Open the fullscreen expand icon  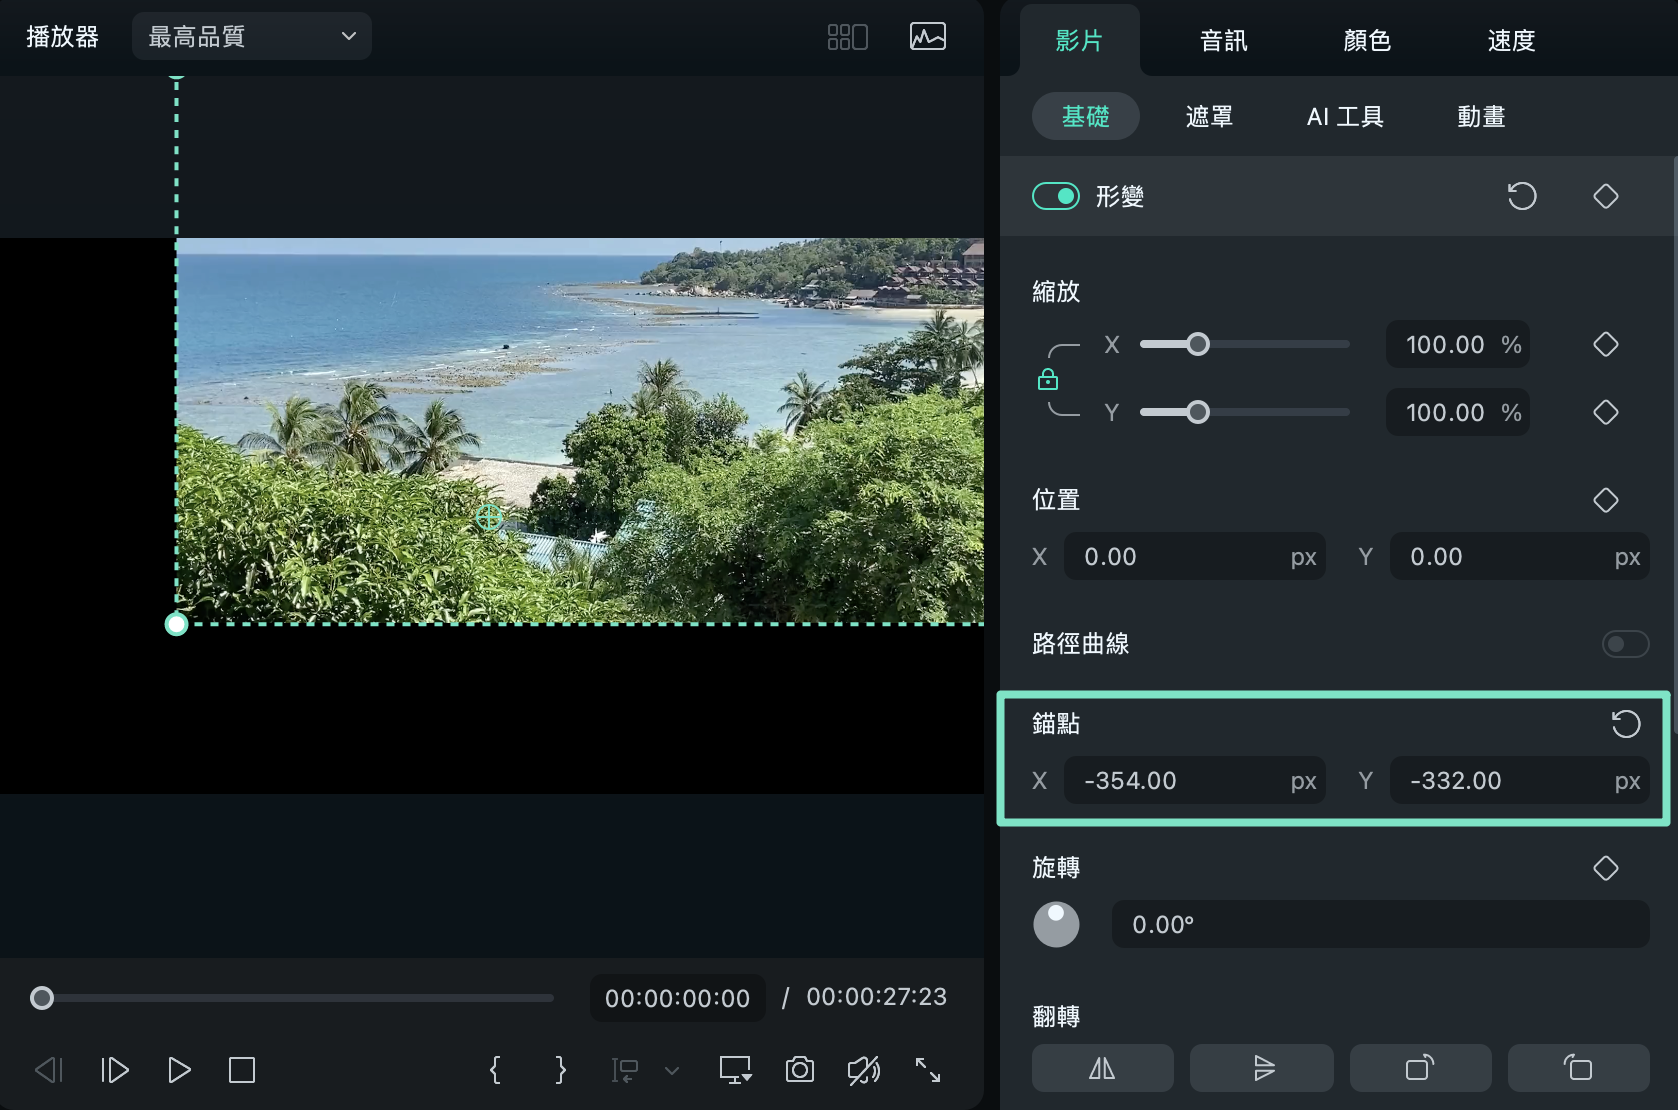[927, 1070]
